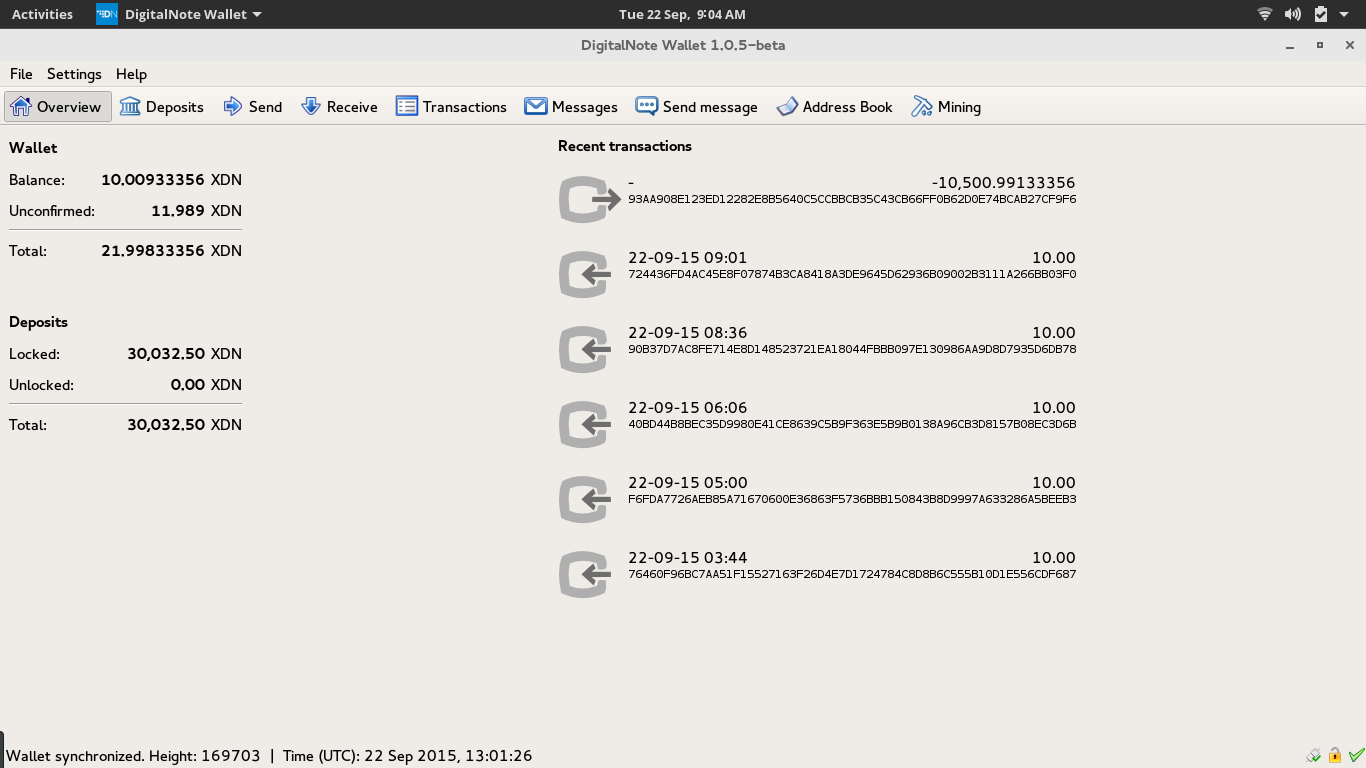Viewport: 1366px width, 768px height.
Task: Click the clipboard battery icon in the top bar
Action: click(x=1321, y=14)
